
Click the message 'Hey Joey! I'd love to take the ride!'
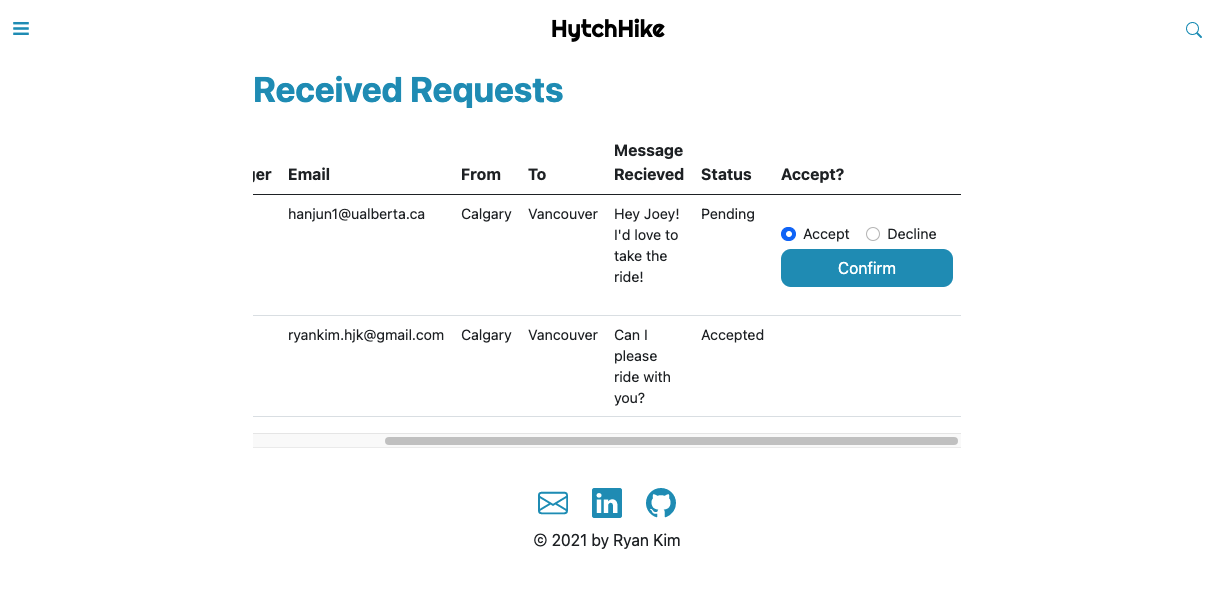click(x=647, y=245)
